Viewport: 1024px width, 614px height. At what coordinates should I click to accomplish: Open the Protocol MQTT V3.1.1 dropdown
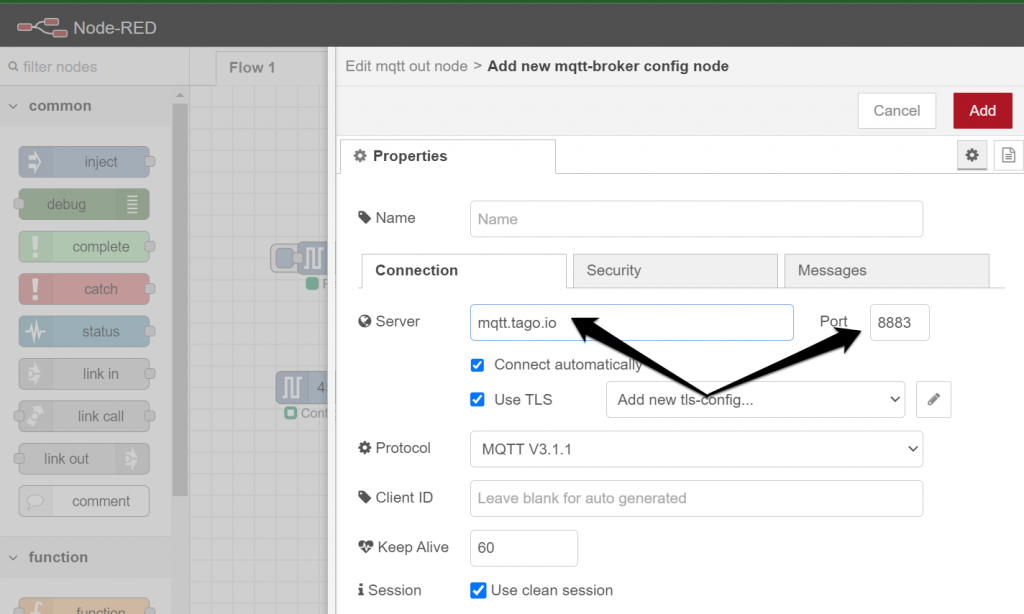[696, 449]
